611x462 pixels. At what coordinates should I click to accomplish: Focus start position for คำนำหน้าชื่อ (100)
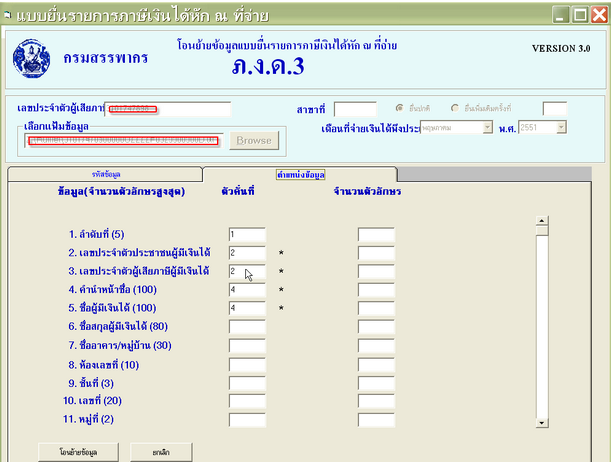click(247, 290)
